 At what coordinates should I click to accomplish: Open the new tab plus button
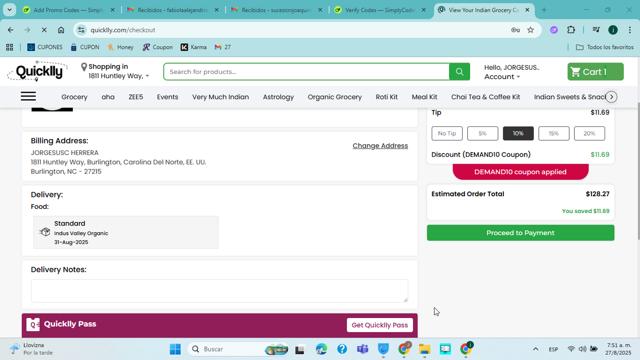[544, 10]
